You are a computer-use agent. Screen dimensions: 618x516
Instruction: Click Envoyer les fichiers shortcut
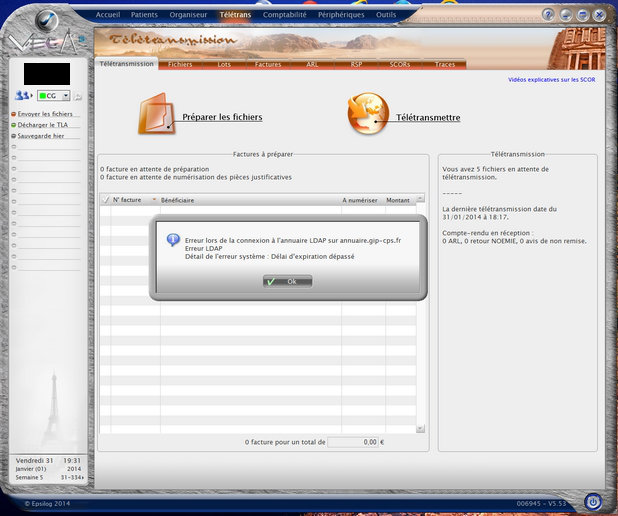(x=45, y=114)
